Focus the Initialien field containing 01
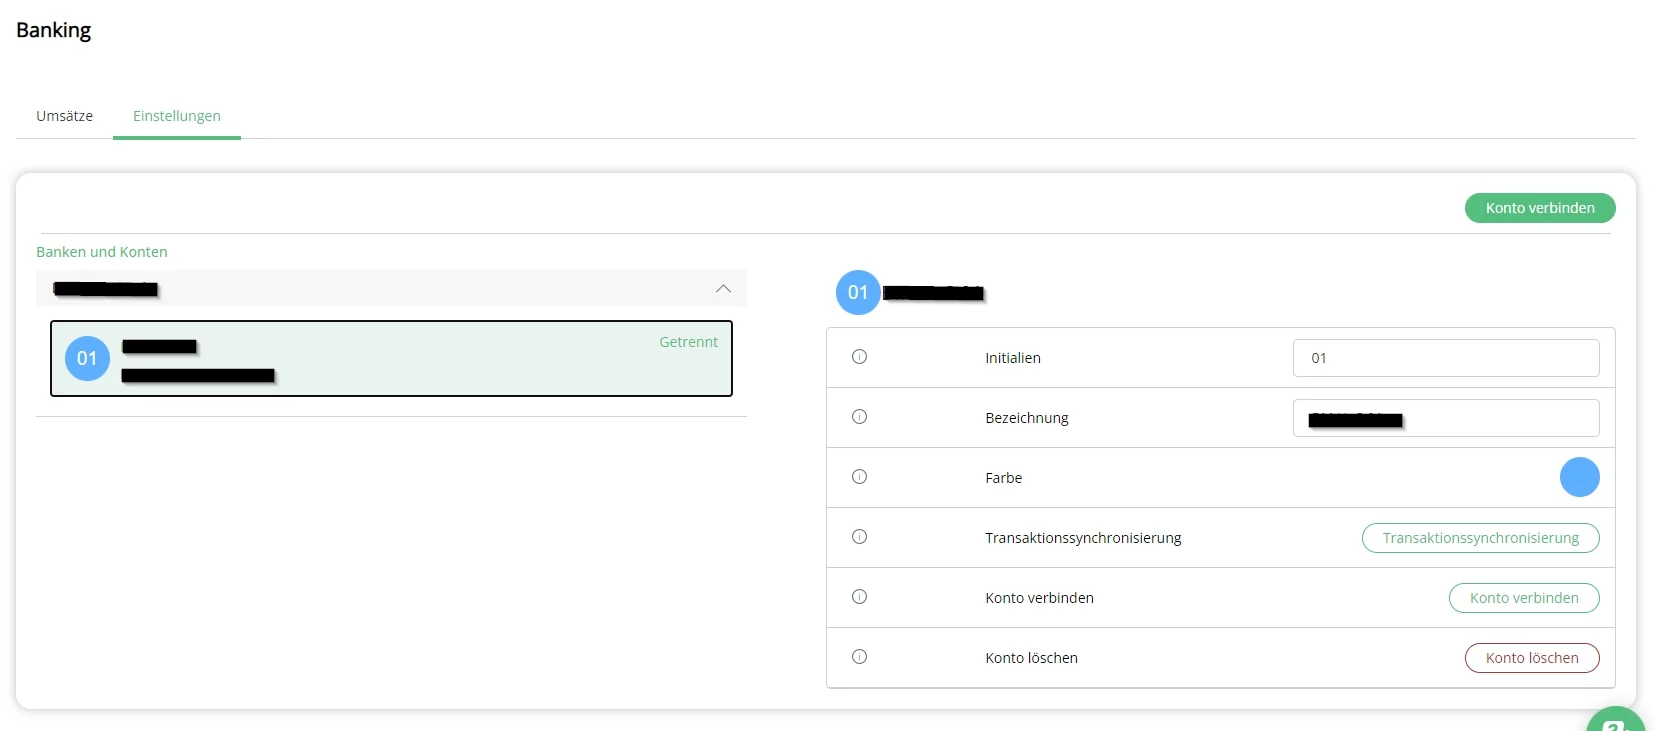Viewport: 1654px width, 731px height. [1446, 358]
